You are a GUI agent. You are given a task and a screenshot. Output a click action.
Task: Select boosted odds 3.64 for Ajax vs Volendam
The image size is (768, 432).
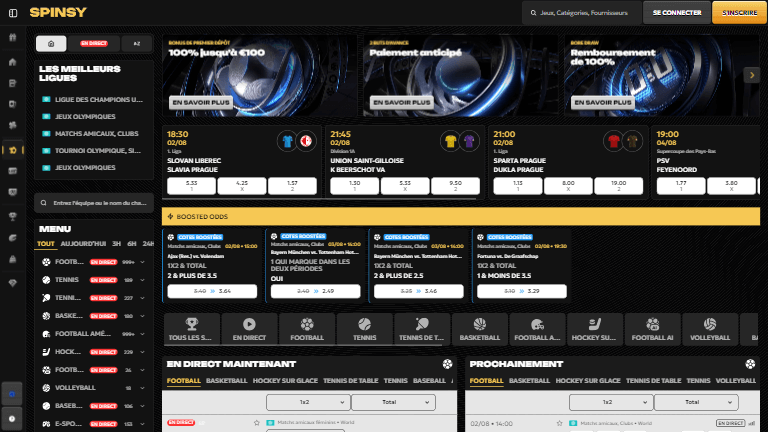pos(212,291)
